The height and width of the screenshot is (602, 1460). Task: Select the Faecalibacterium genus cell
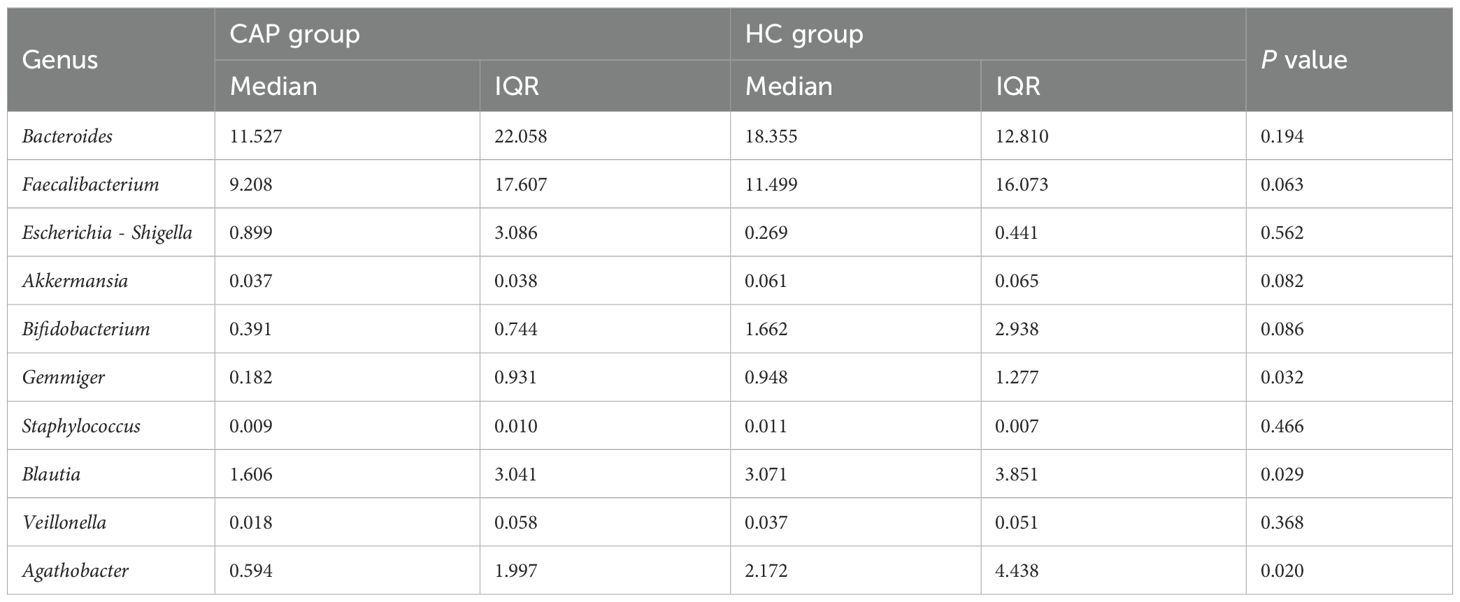pos(90,184)
